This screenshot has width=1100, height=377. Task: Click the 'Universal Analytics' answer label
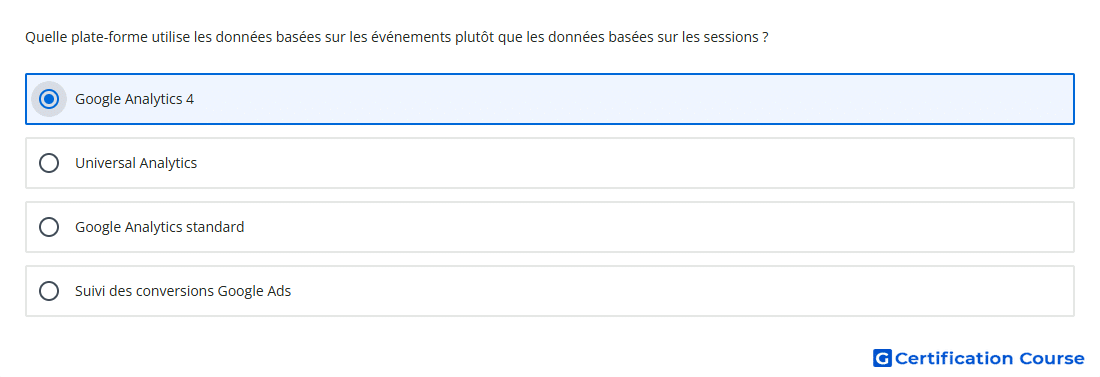(136, 163)
